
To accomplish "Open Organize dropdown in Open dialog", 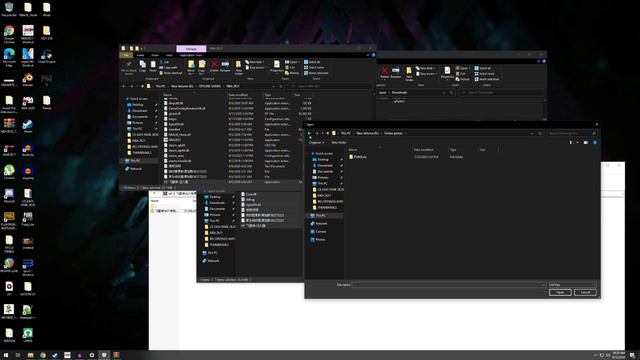I will point(316,142).
